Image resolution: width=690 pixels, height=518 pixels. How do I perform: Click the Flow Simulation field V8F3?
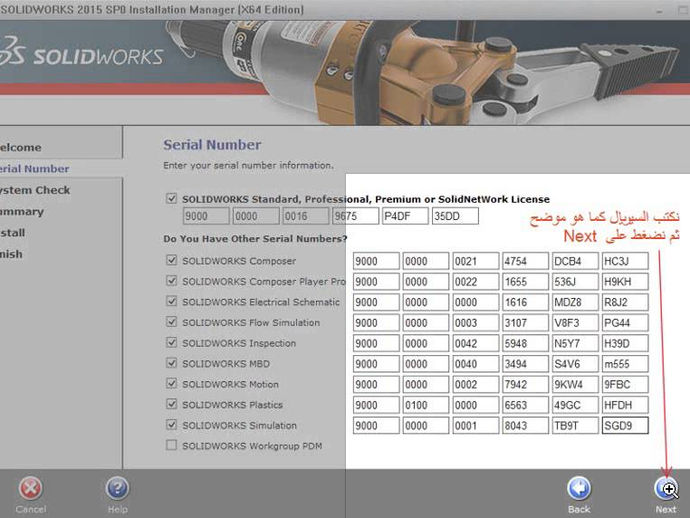pos(575,323)
